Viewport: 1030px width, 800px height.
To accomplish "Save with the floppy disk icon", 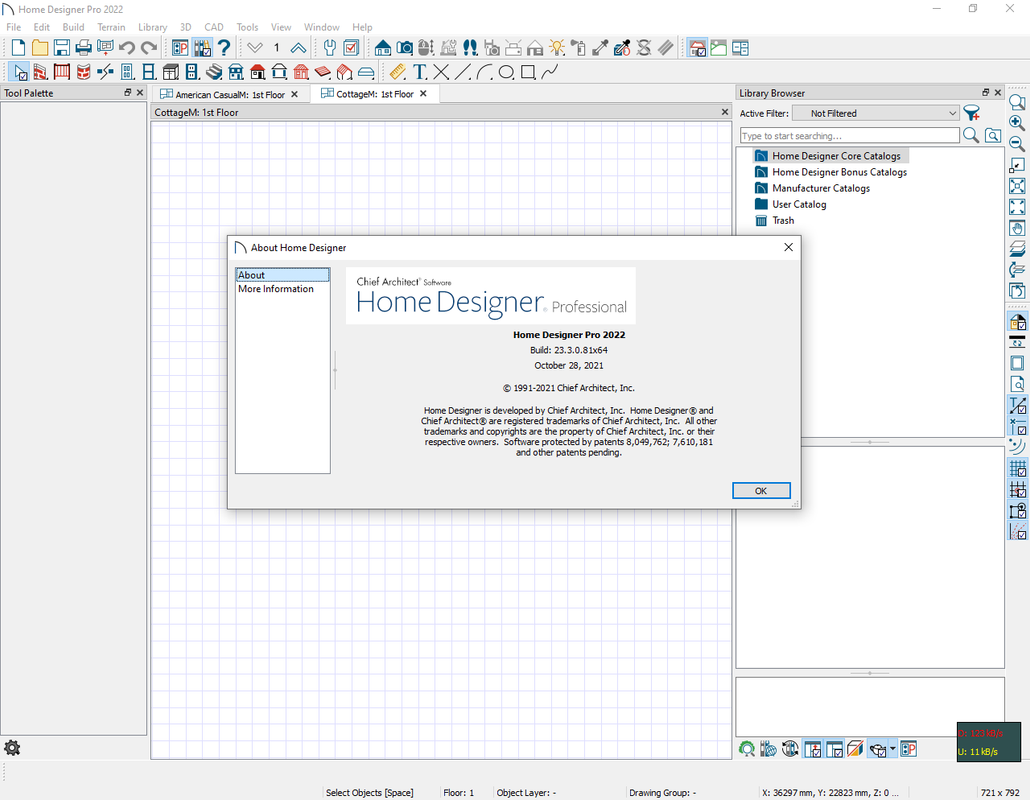I will (x=62, y=48).
